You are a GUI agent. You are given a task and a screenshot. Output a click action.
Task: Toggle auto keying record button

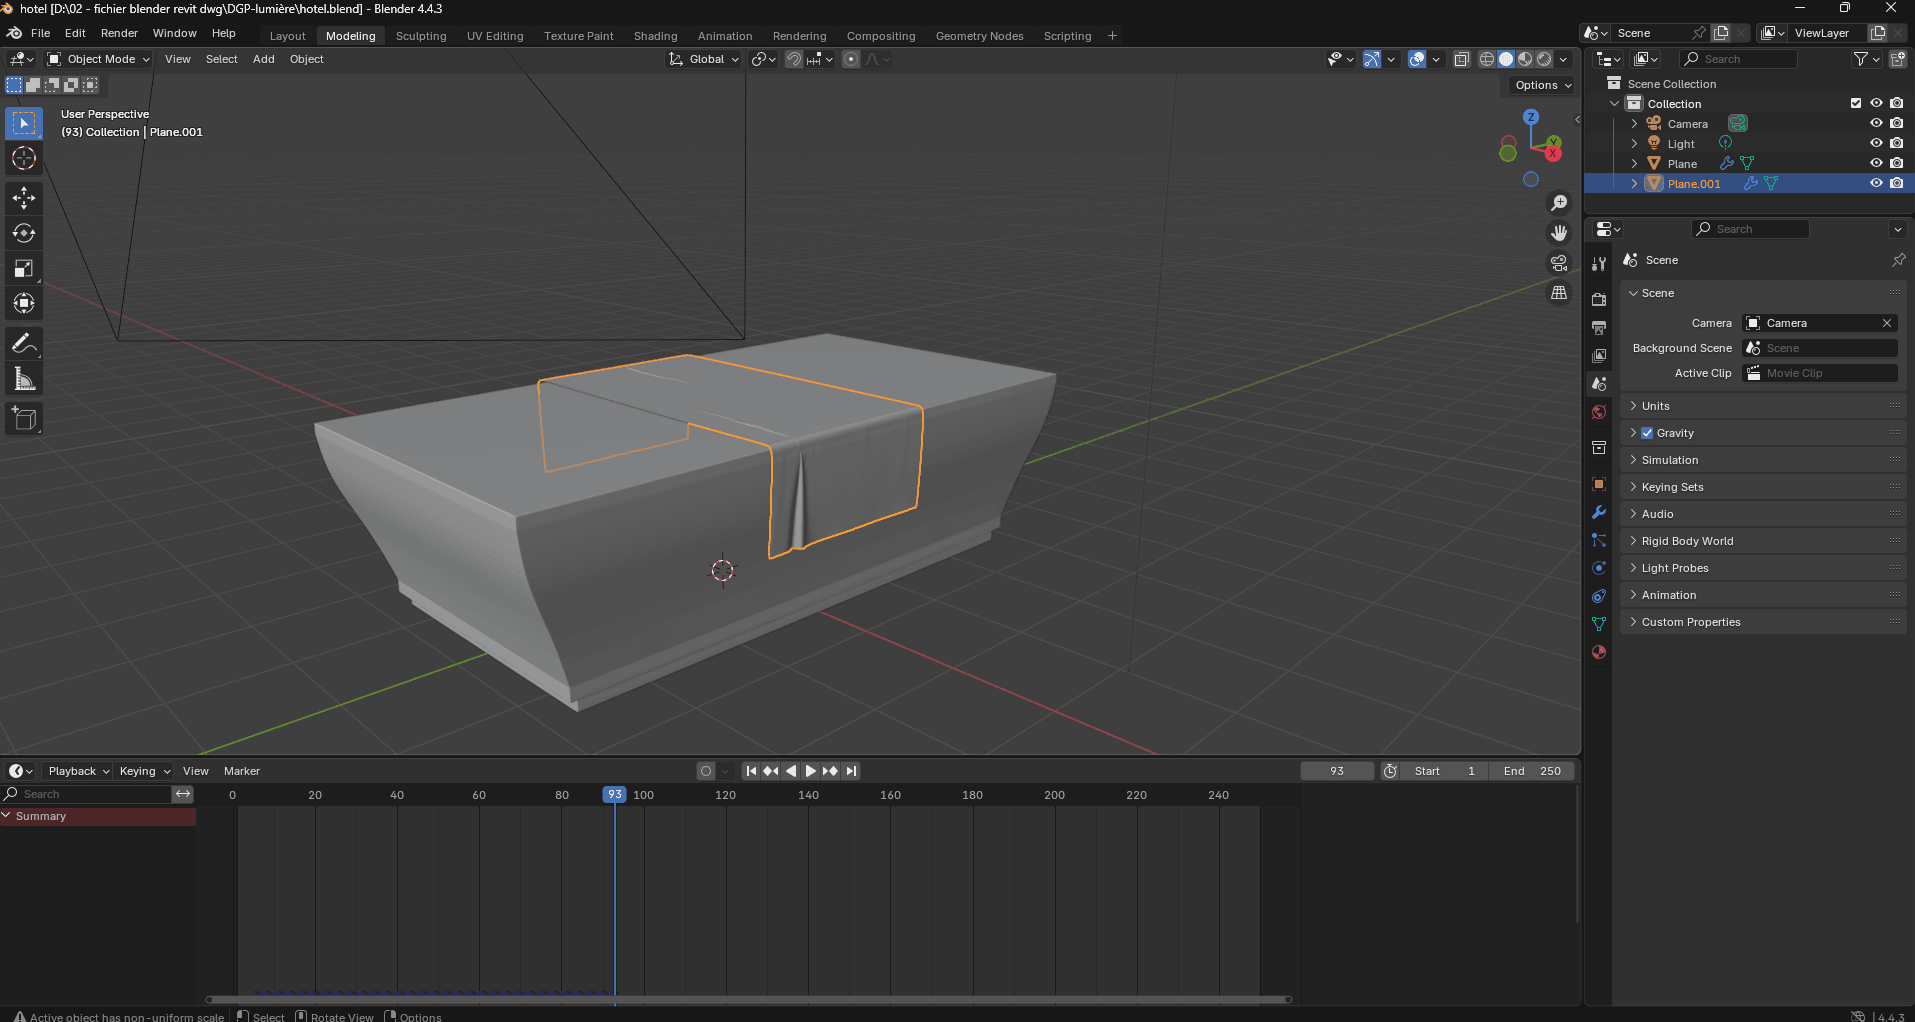click(x=706, y=771)
